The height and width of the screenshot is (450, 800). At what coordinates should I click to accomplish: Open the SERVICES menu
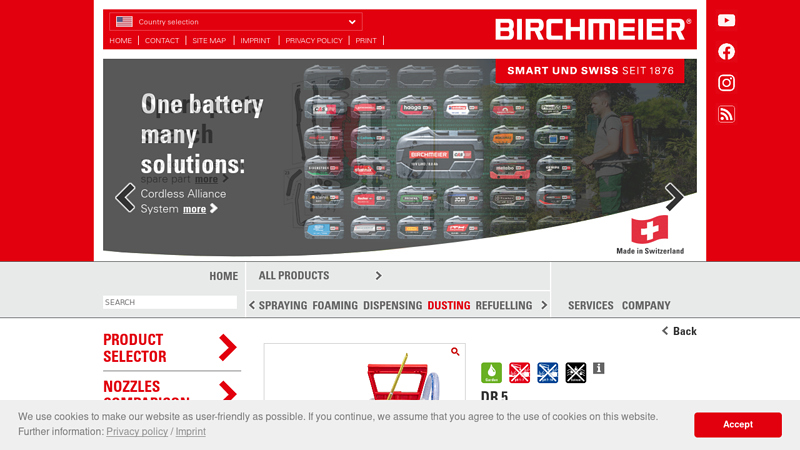pos(590,305)
